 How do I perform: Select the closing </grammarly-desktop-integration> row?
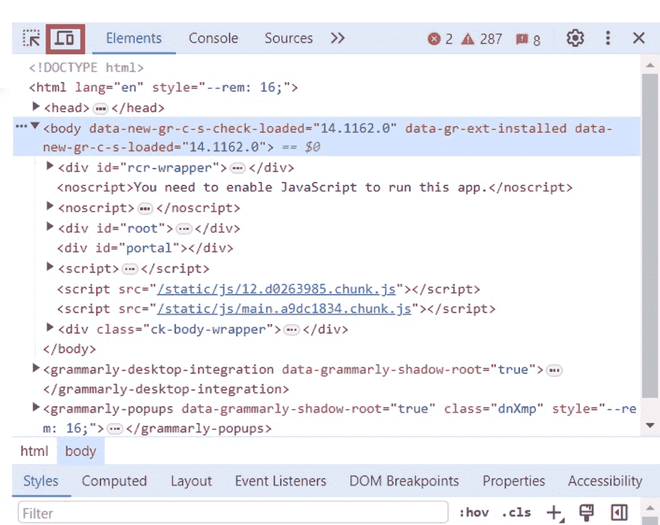point(166,389)
